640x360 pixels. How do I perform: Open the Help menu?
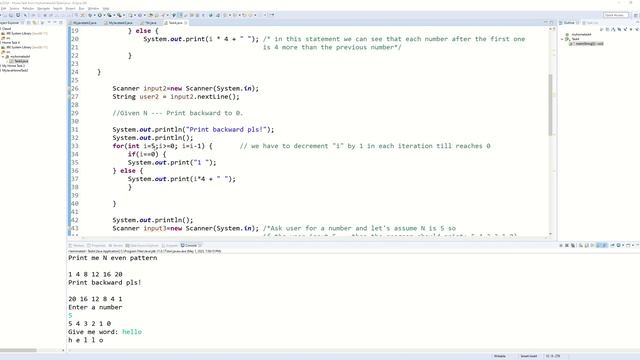tap(106, 8)
